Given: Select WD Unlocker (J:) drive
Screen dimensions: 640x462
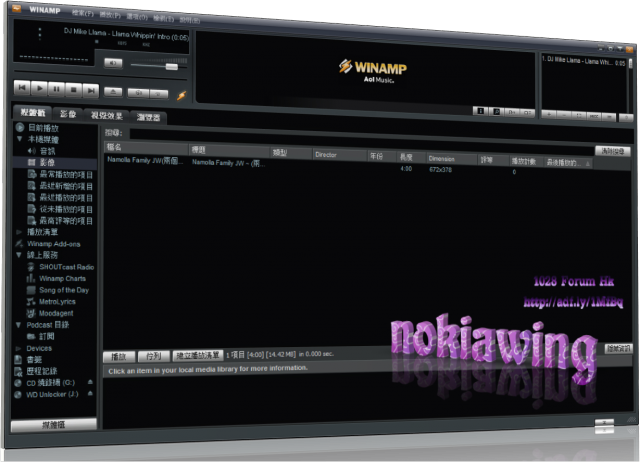Looking at the screenshot, I should 52,394.
